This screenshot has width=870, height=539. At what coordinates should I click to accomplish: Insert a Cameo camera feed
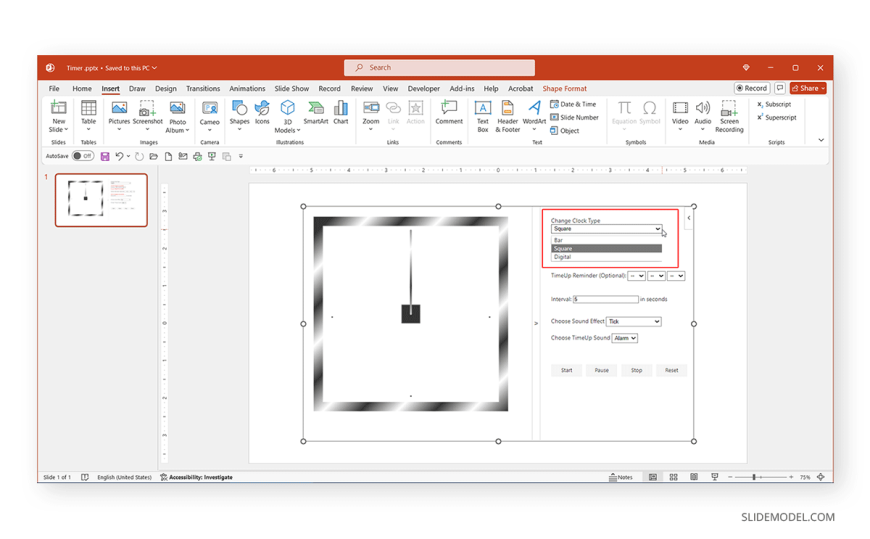coord(209,116)
